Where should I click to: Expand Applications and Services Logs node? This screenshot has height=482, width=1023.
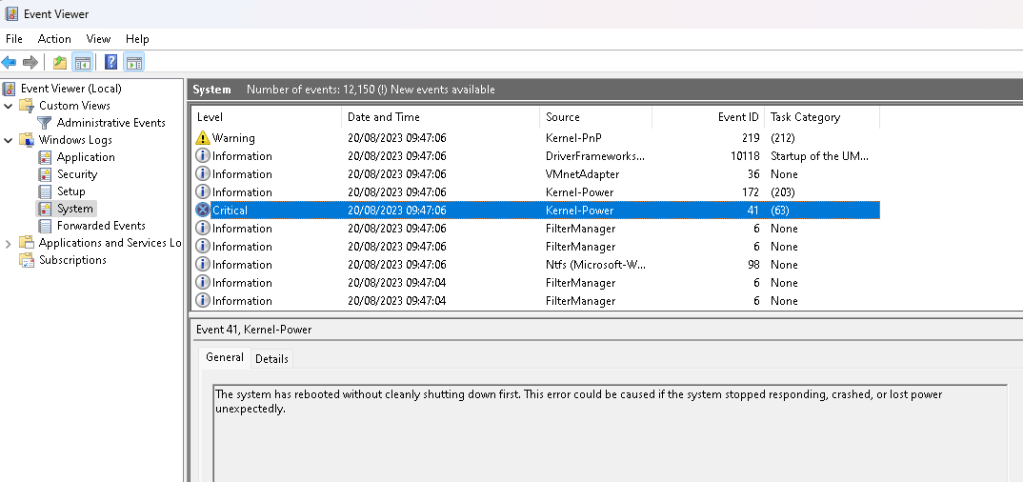pos(8,243)
